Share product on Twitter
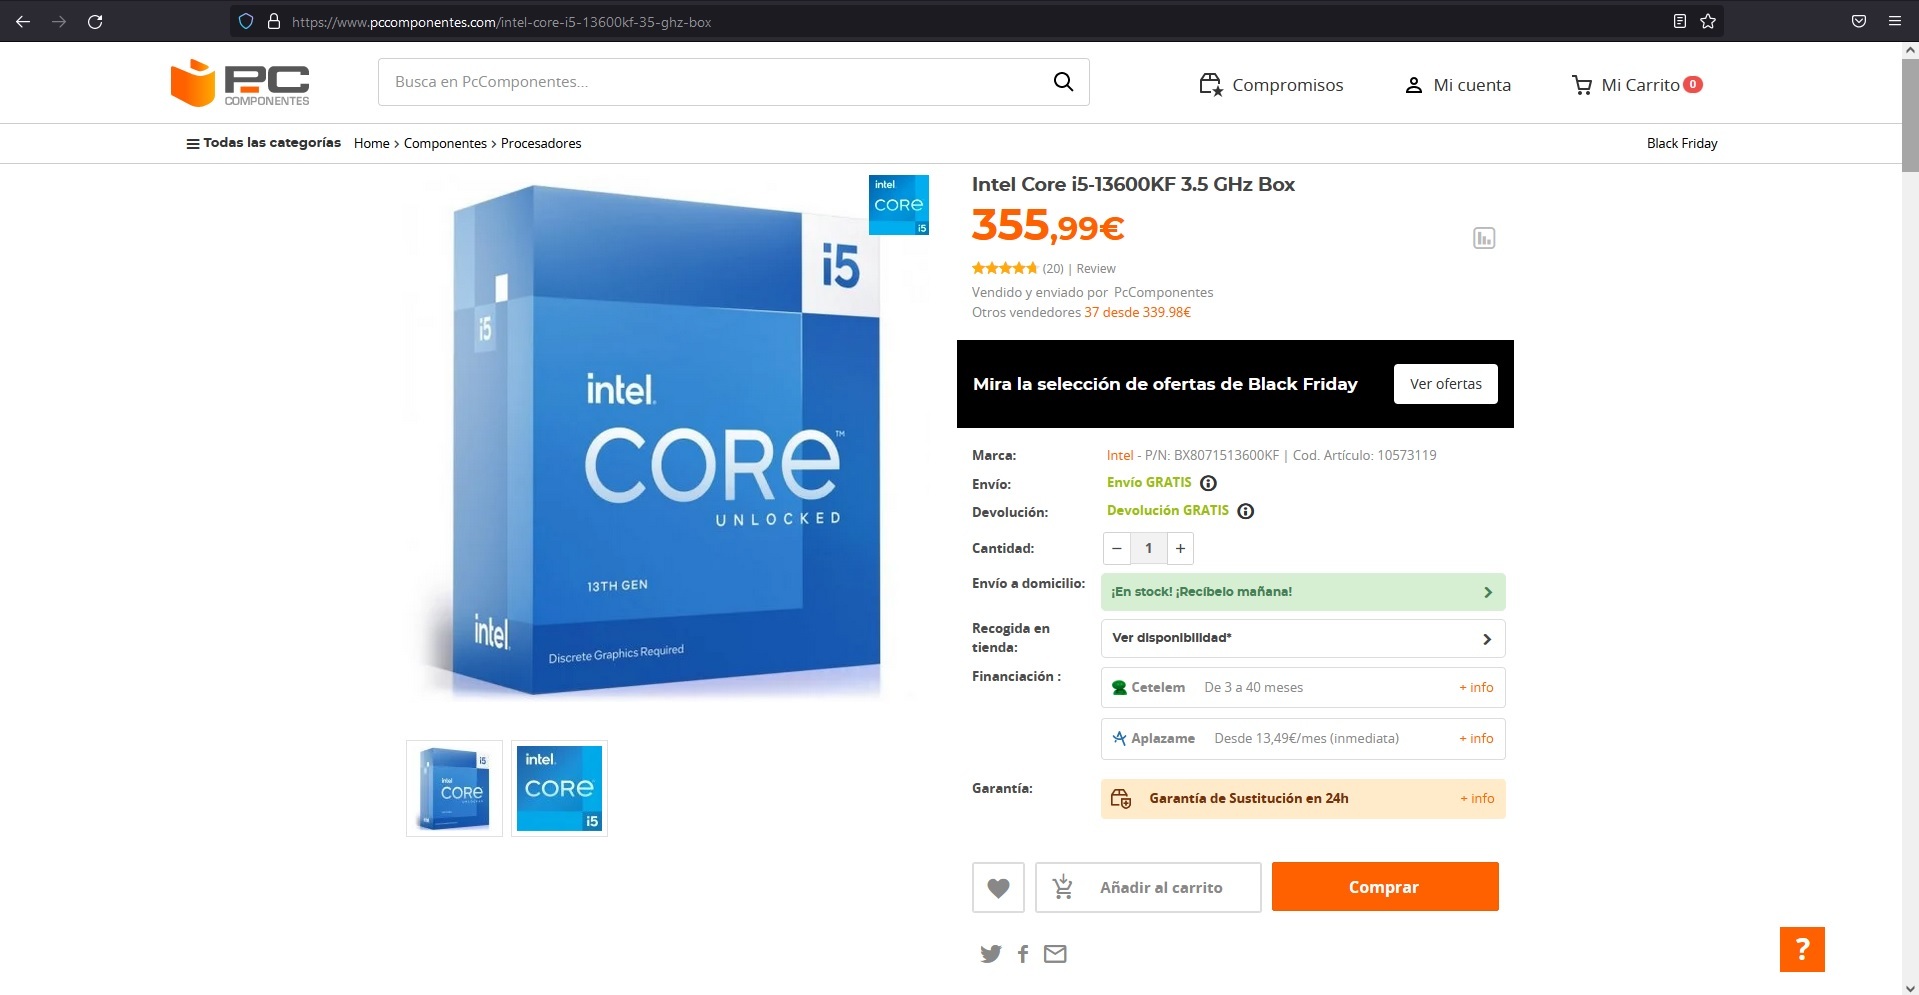1919x995 pixels. (990, 953)
